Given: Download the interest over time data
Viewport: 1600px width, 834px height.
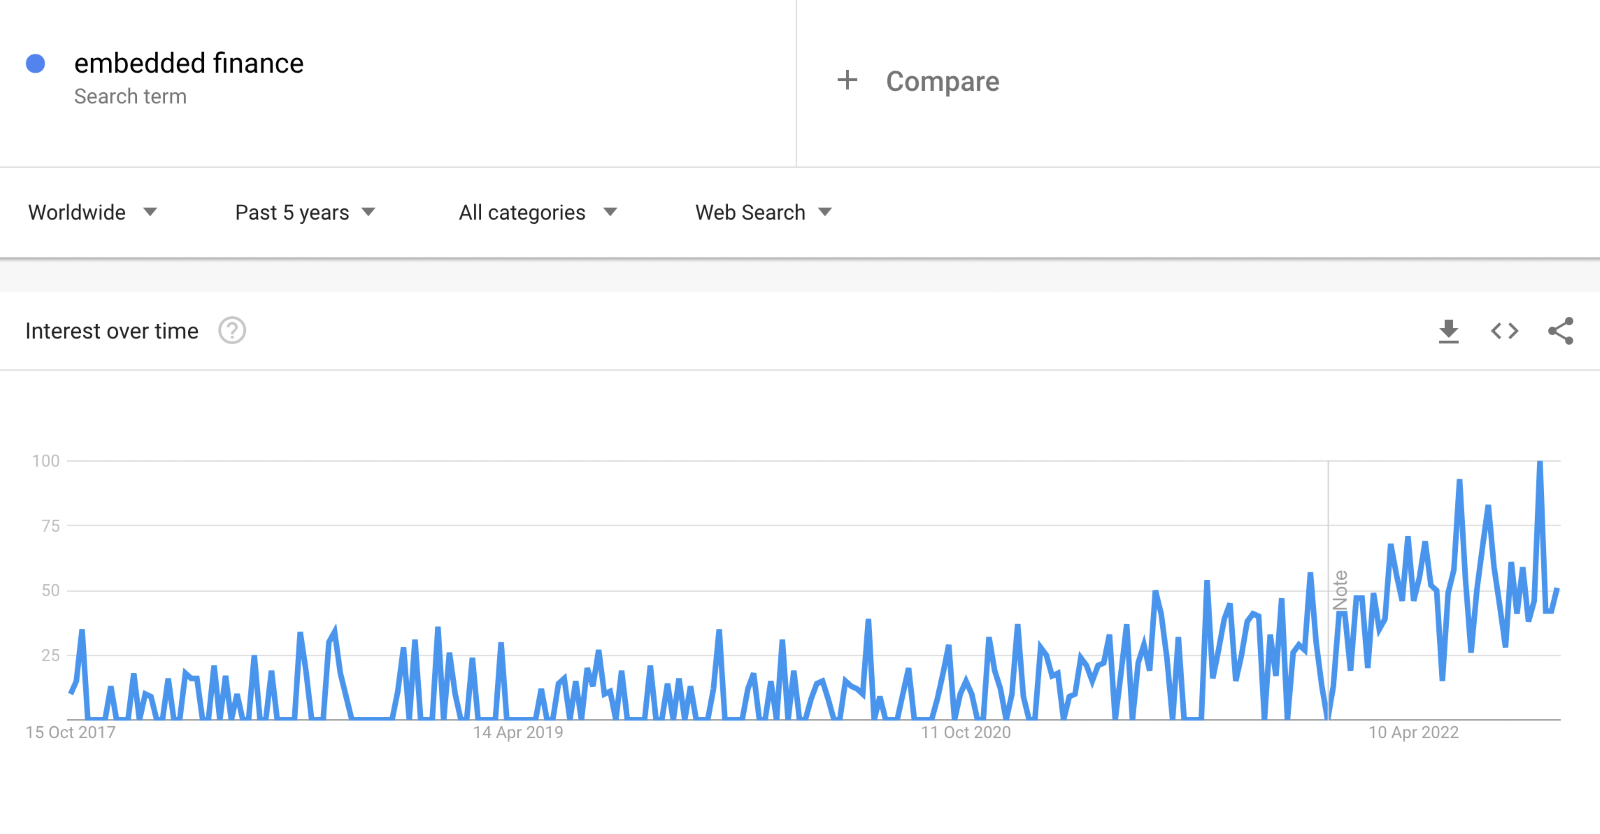Looking at the screenshot, I should tap(1448, 331).
